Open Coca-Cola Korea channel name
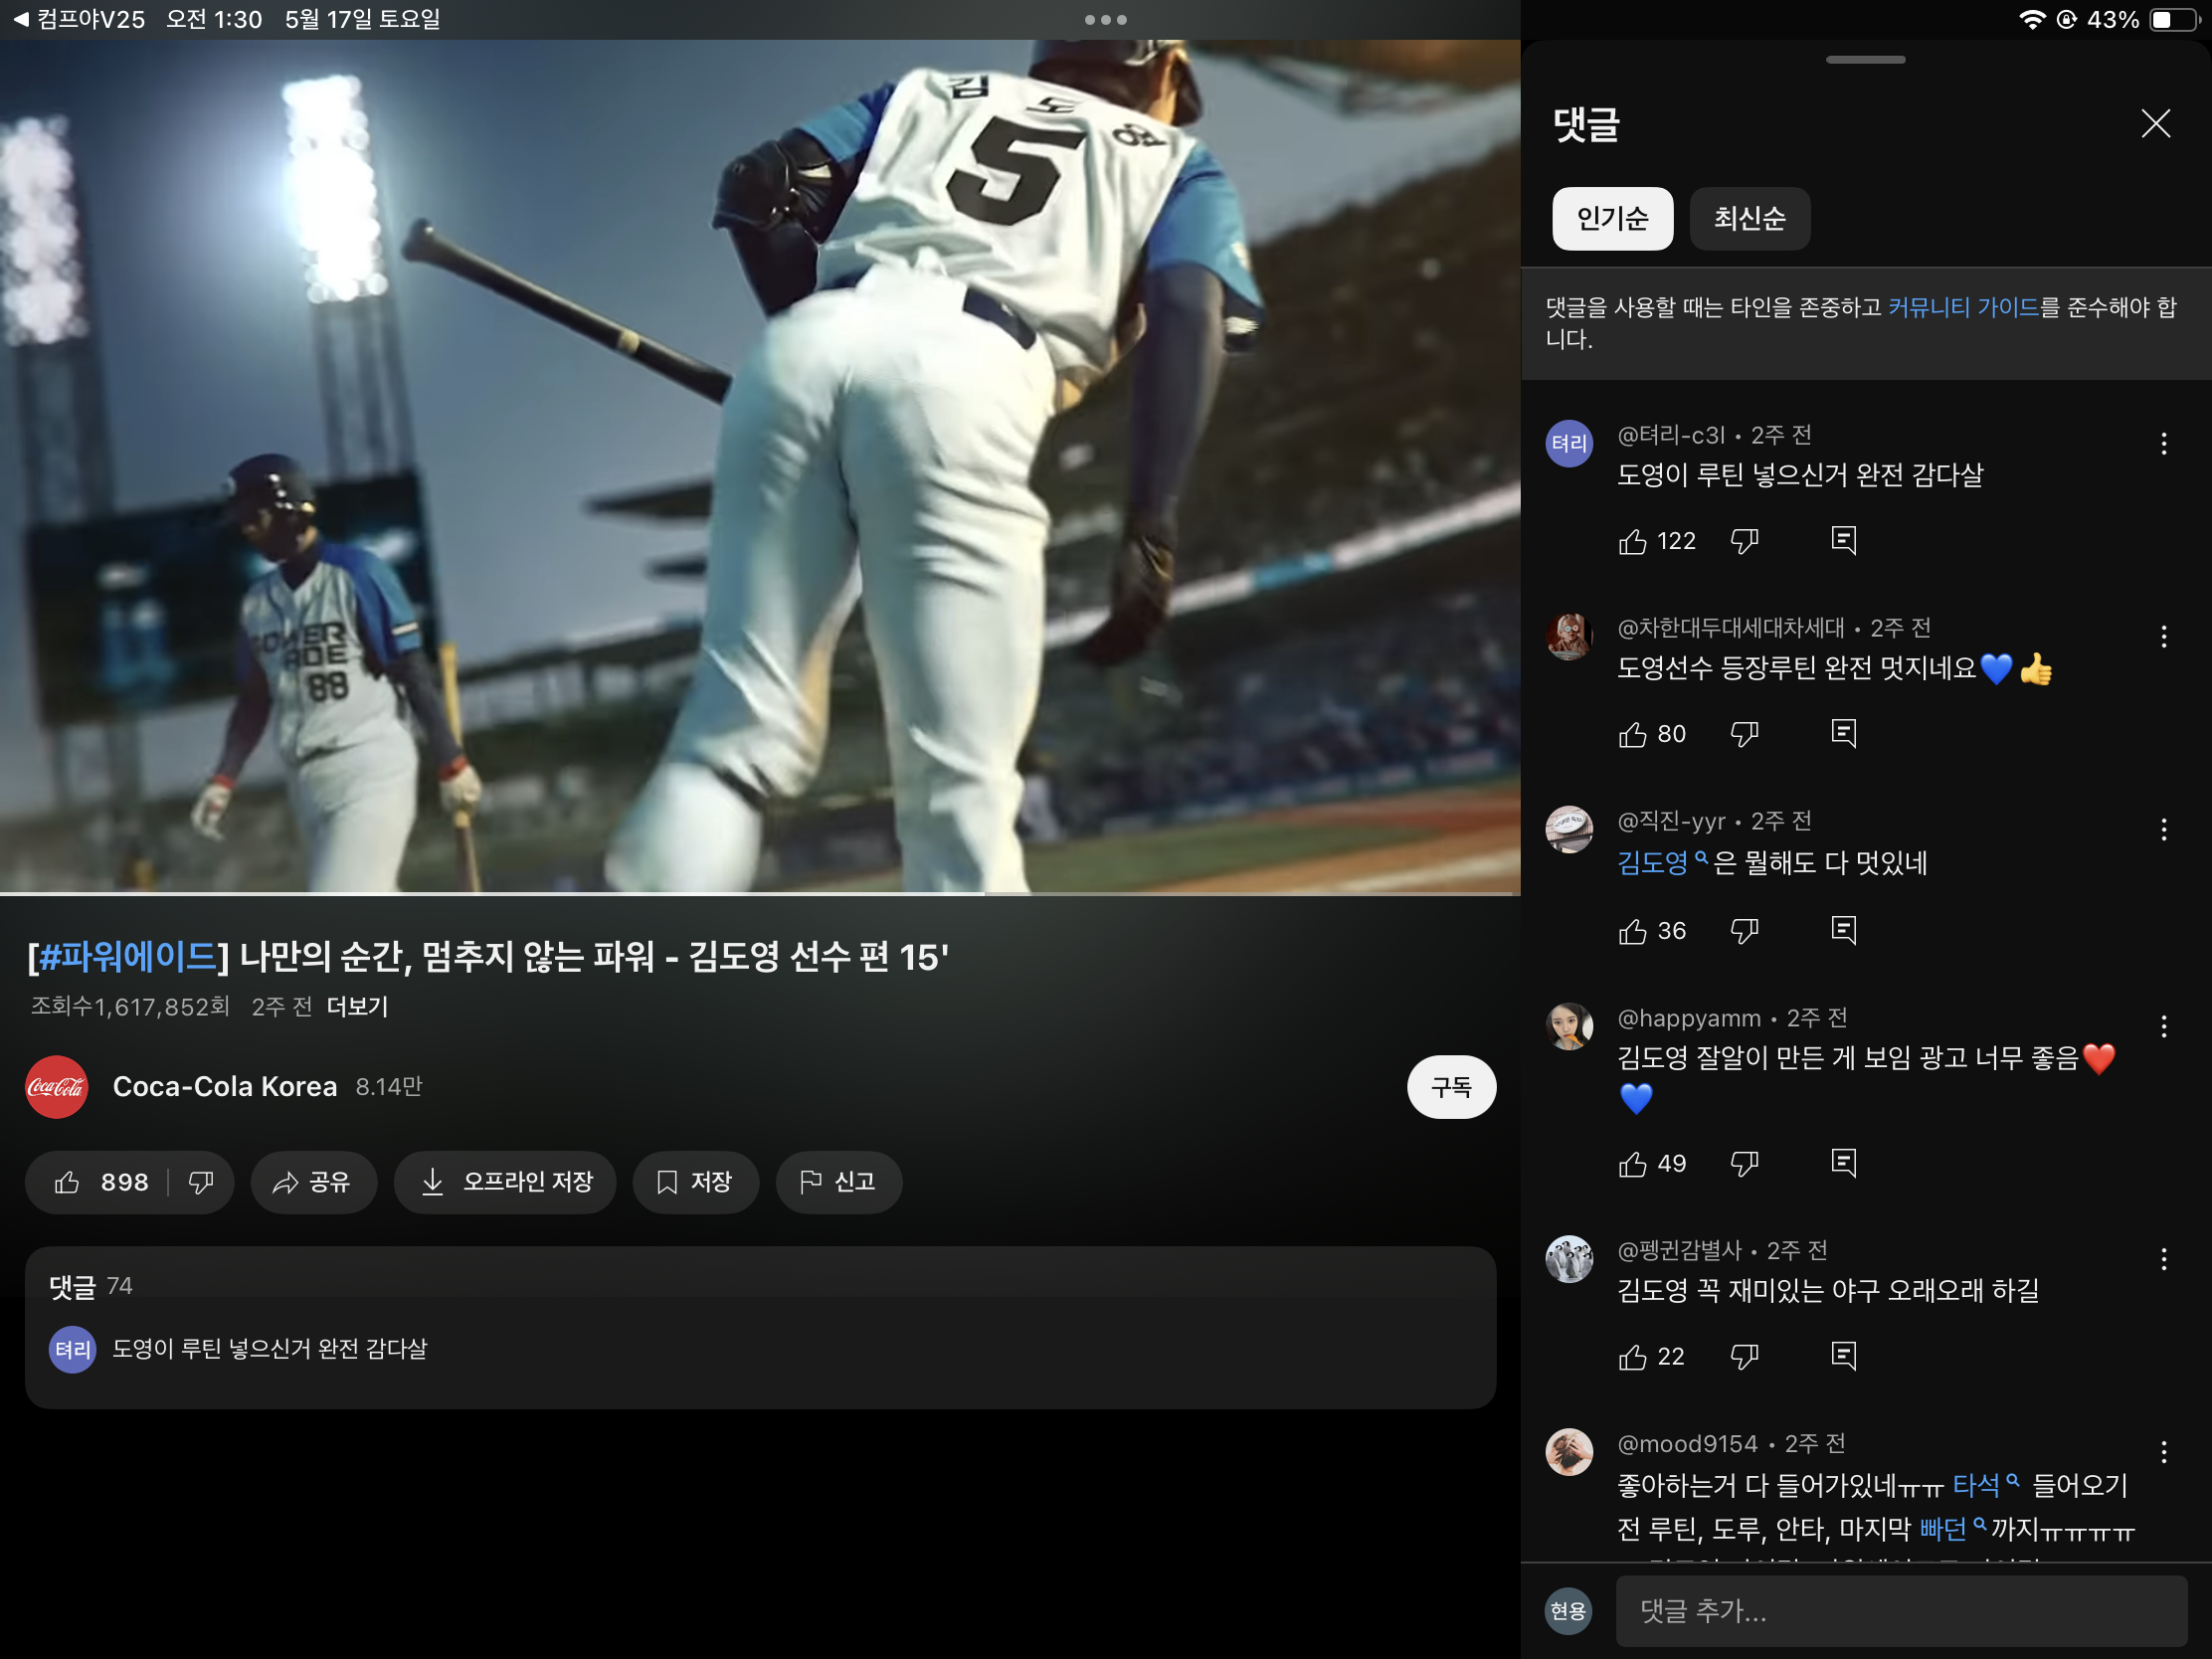The image size is (2212, 1659). pyautogui.click(x=225, y=1086)
